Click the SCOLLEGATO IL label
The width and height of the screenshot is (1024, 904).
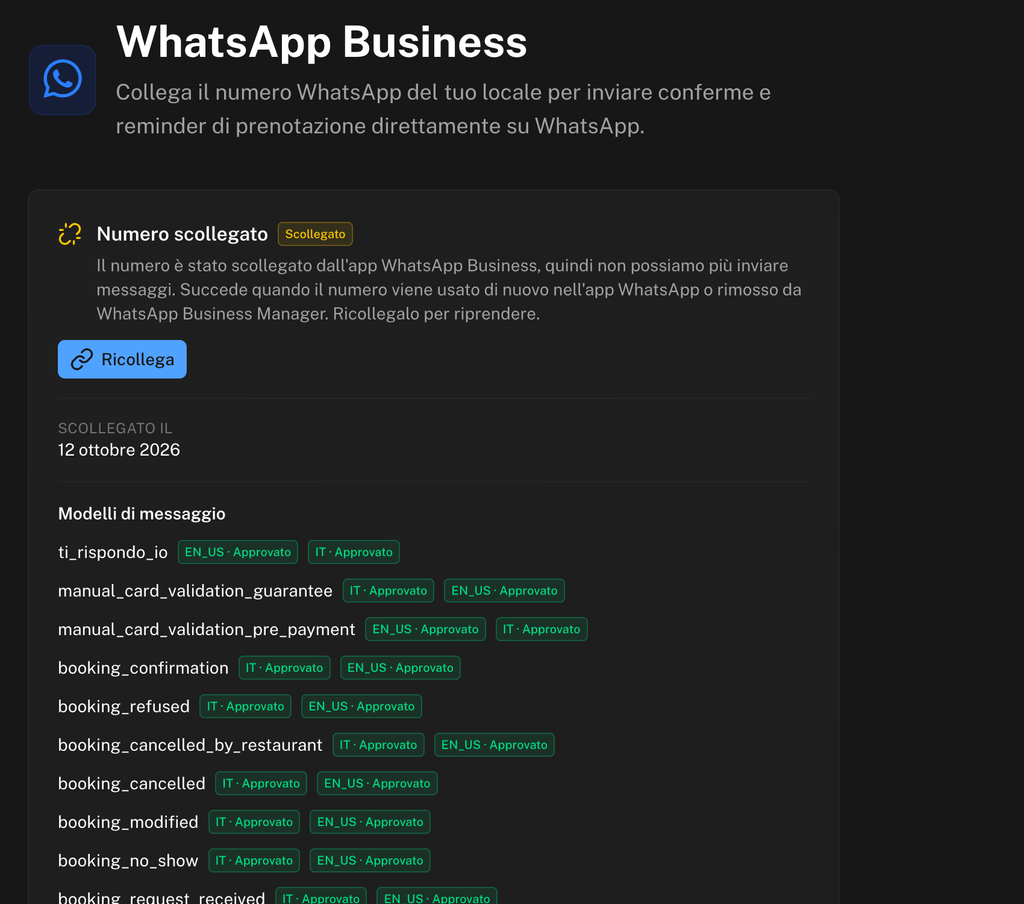[115, 428]
